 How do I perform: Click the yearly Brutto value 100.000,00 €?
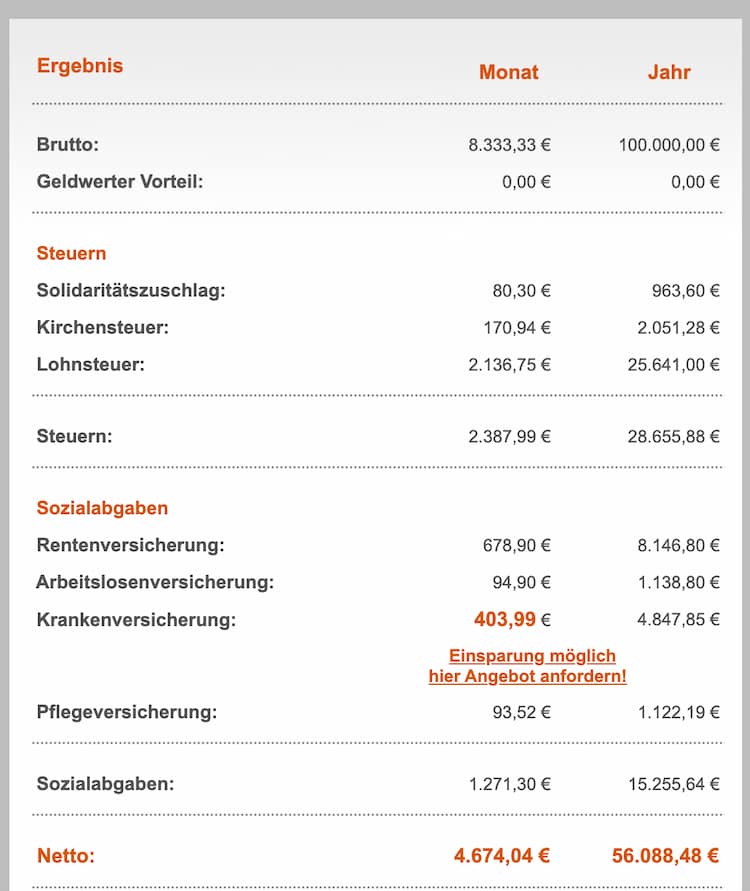(669, 144)
